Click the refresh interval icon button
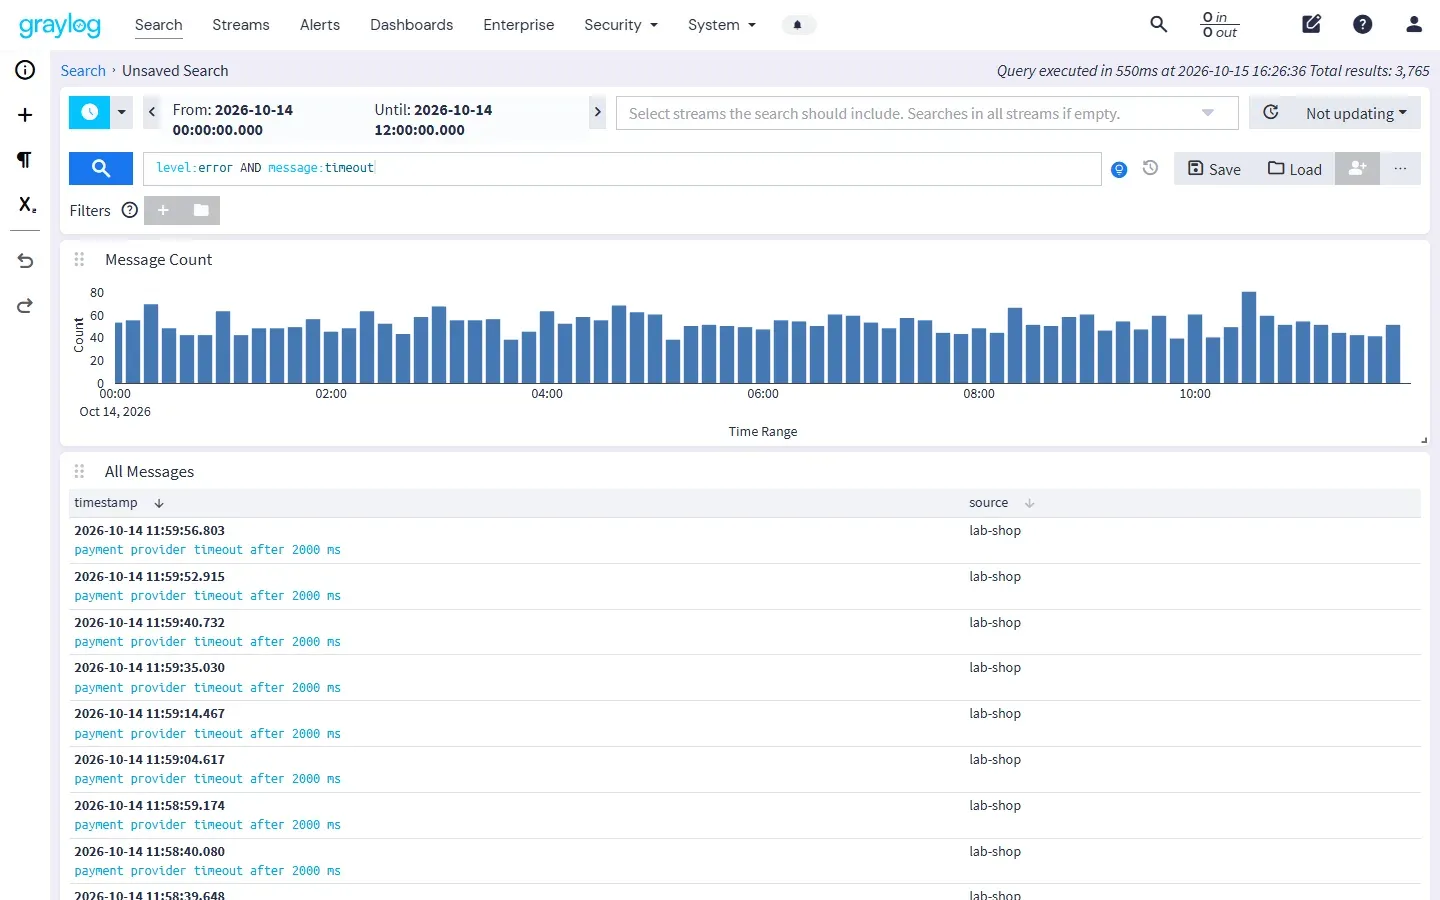 (x=1271, y=112)
